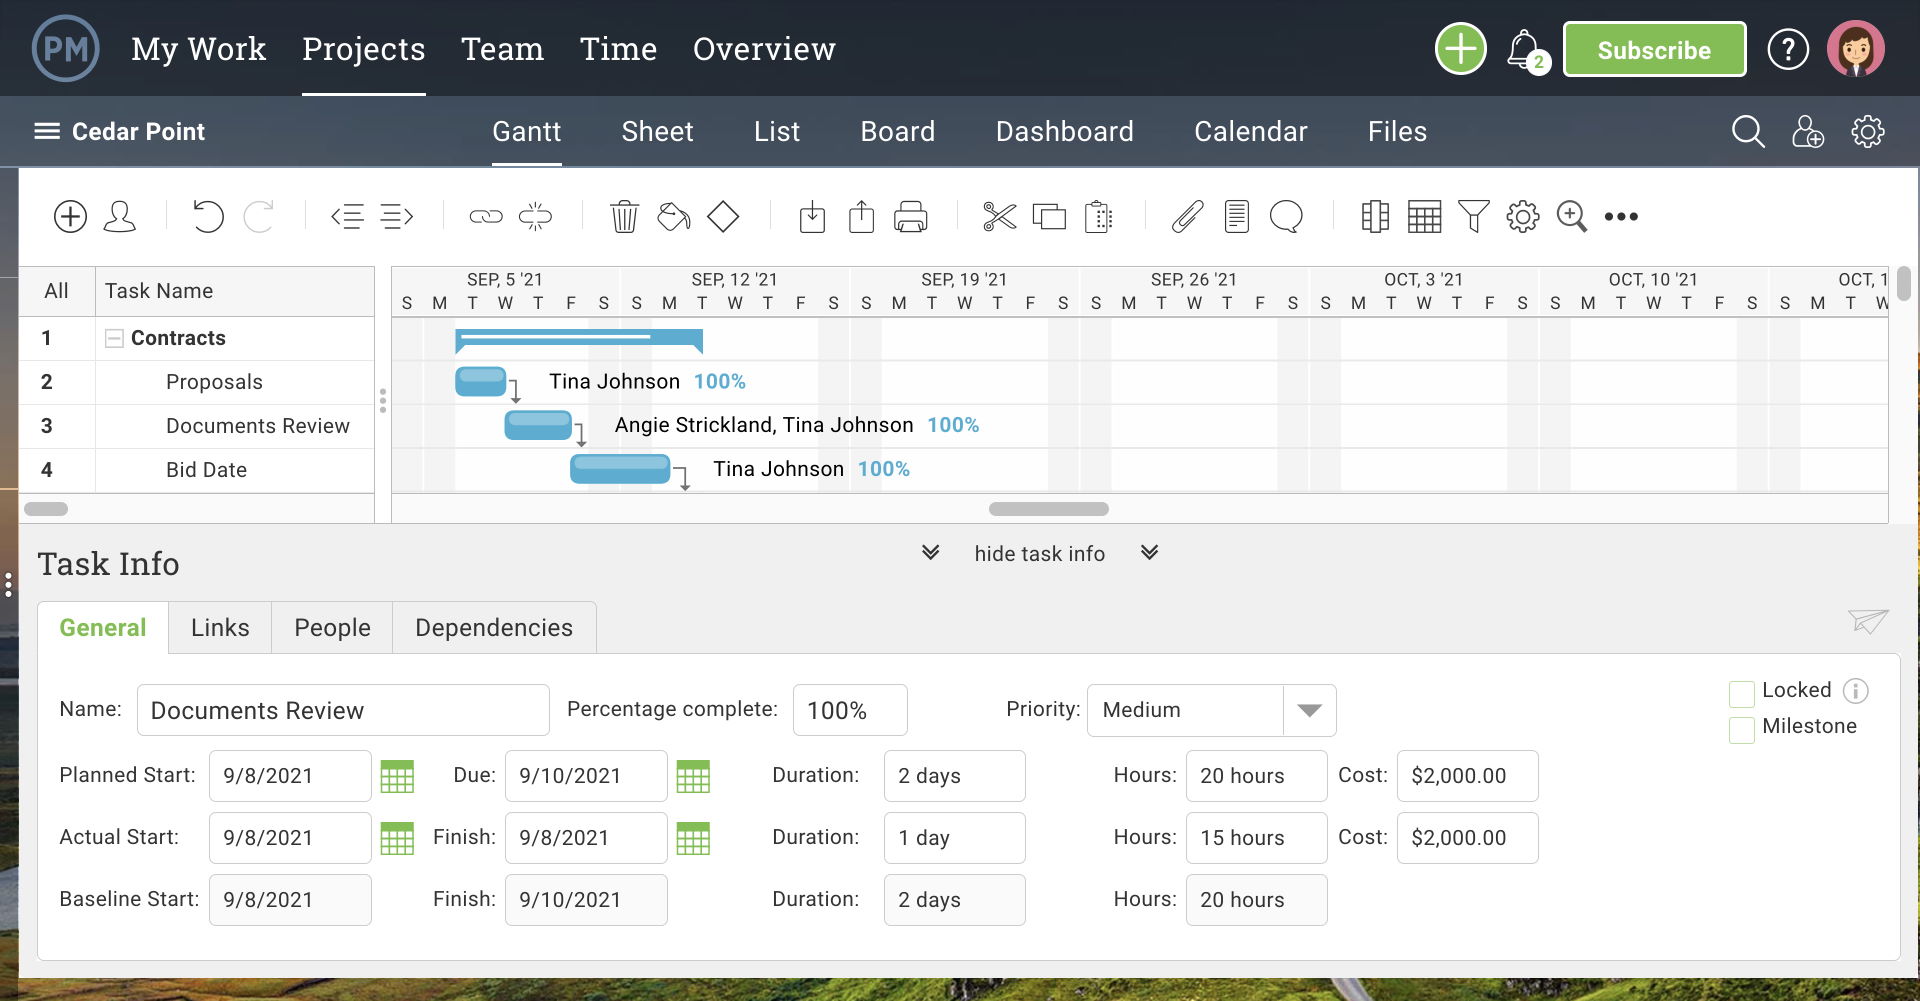The width and height of the screenshot is (1920, 1001).
Task: Open project settings gear in header
Action: click(x=1867, y=132)
